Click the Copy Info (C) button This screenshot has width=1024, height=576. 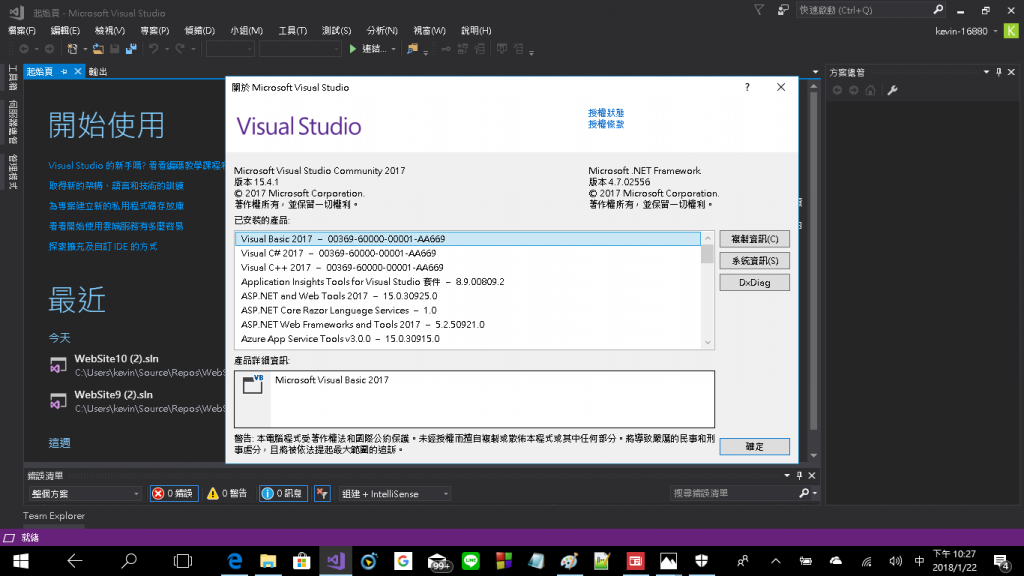tap(754, 239)
